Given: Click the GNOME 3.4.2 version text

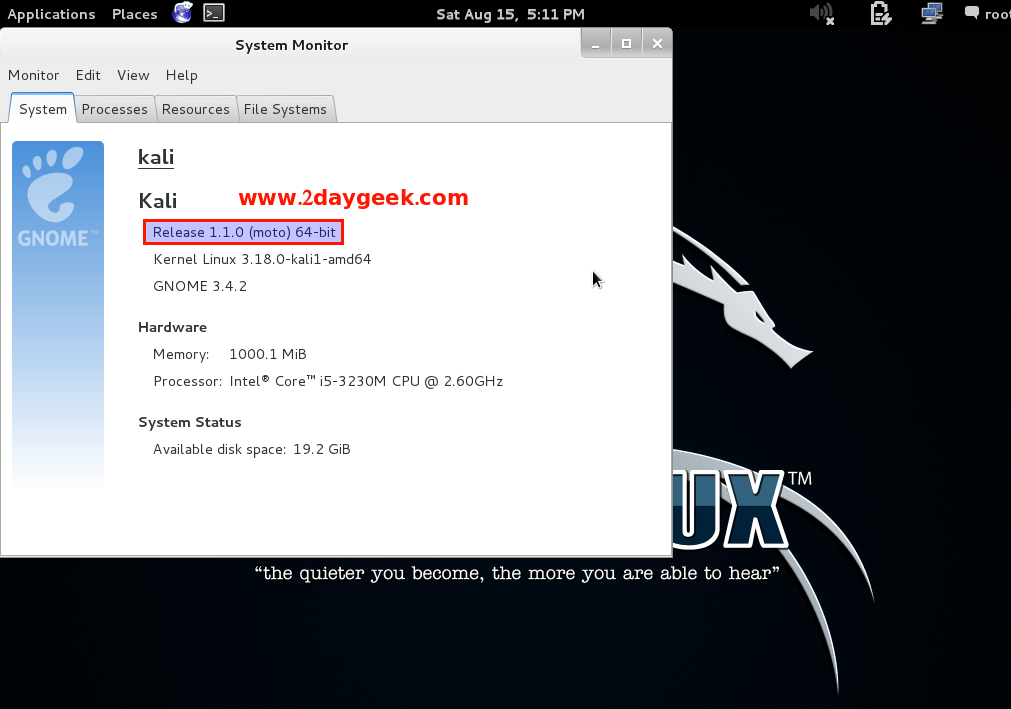Looking at the screenshot, I should (x=200, y=286).
